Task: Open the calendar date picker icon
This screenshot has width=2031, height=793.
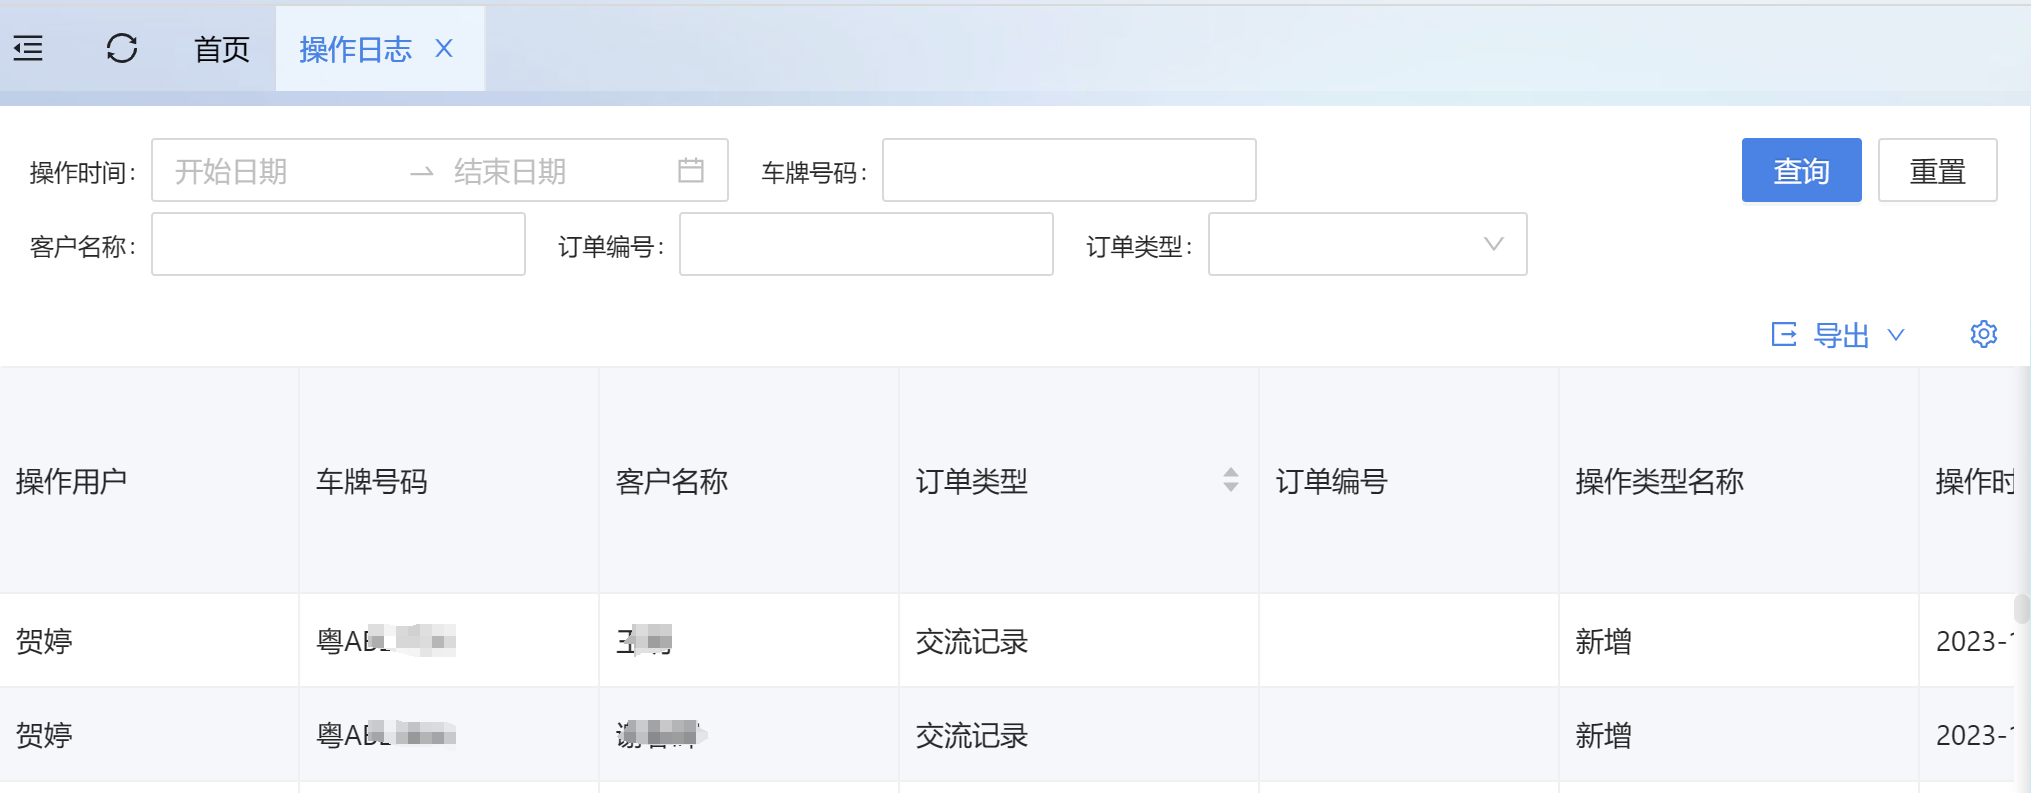Action: [690, 170]
